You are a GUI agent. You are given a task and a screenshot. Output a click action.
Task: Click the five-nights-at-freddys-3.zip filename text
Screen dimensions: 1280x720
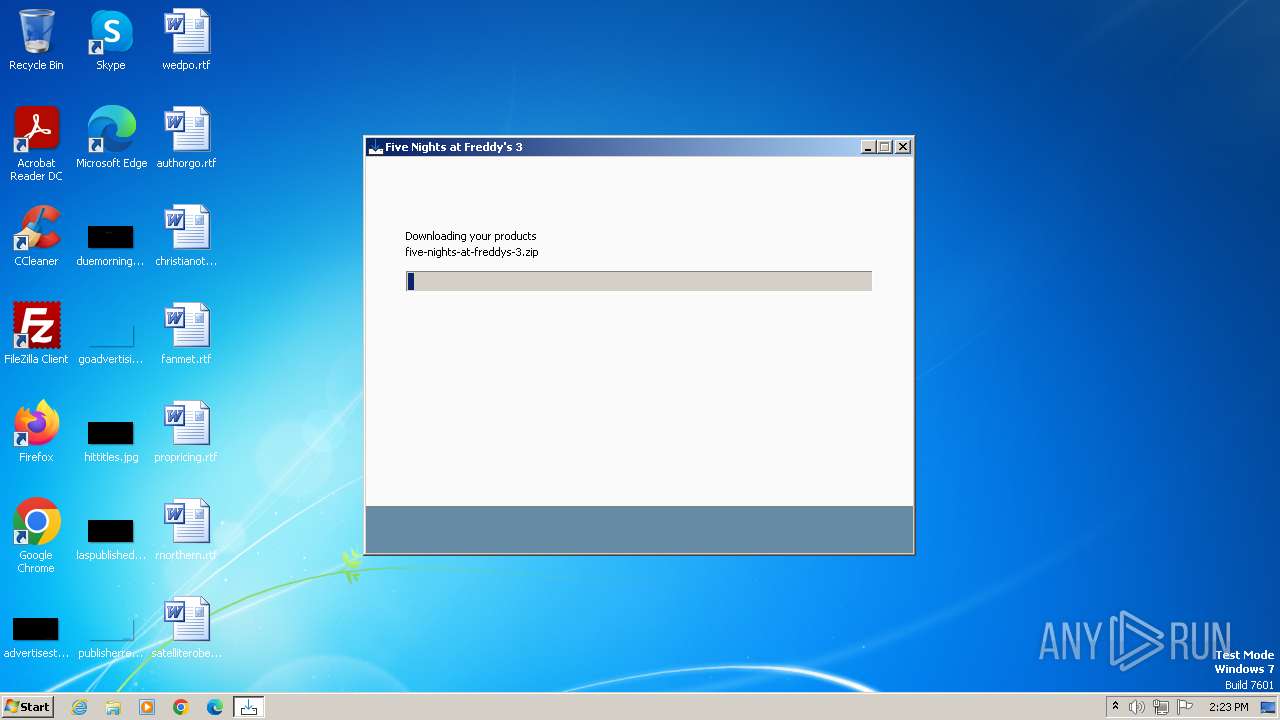[x=472, y=252]
